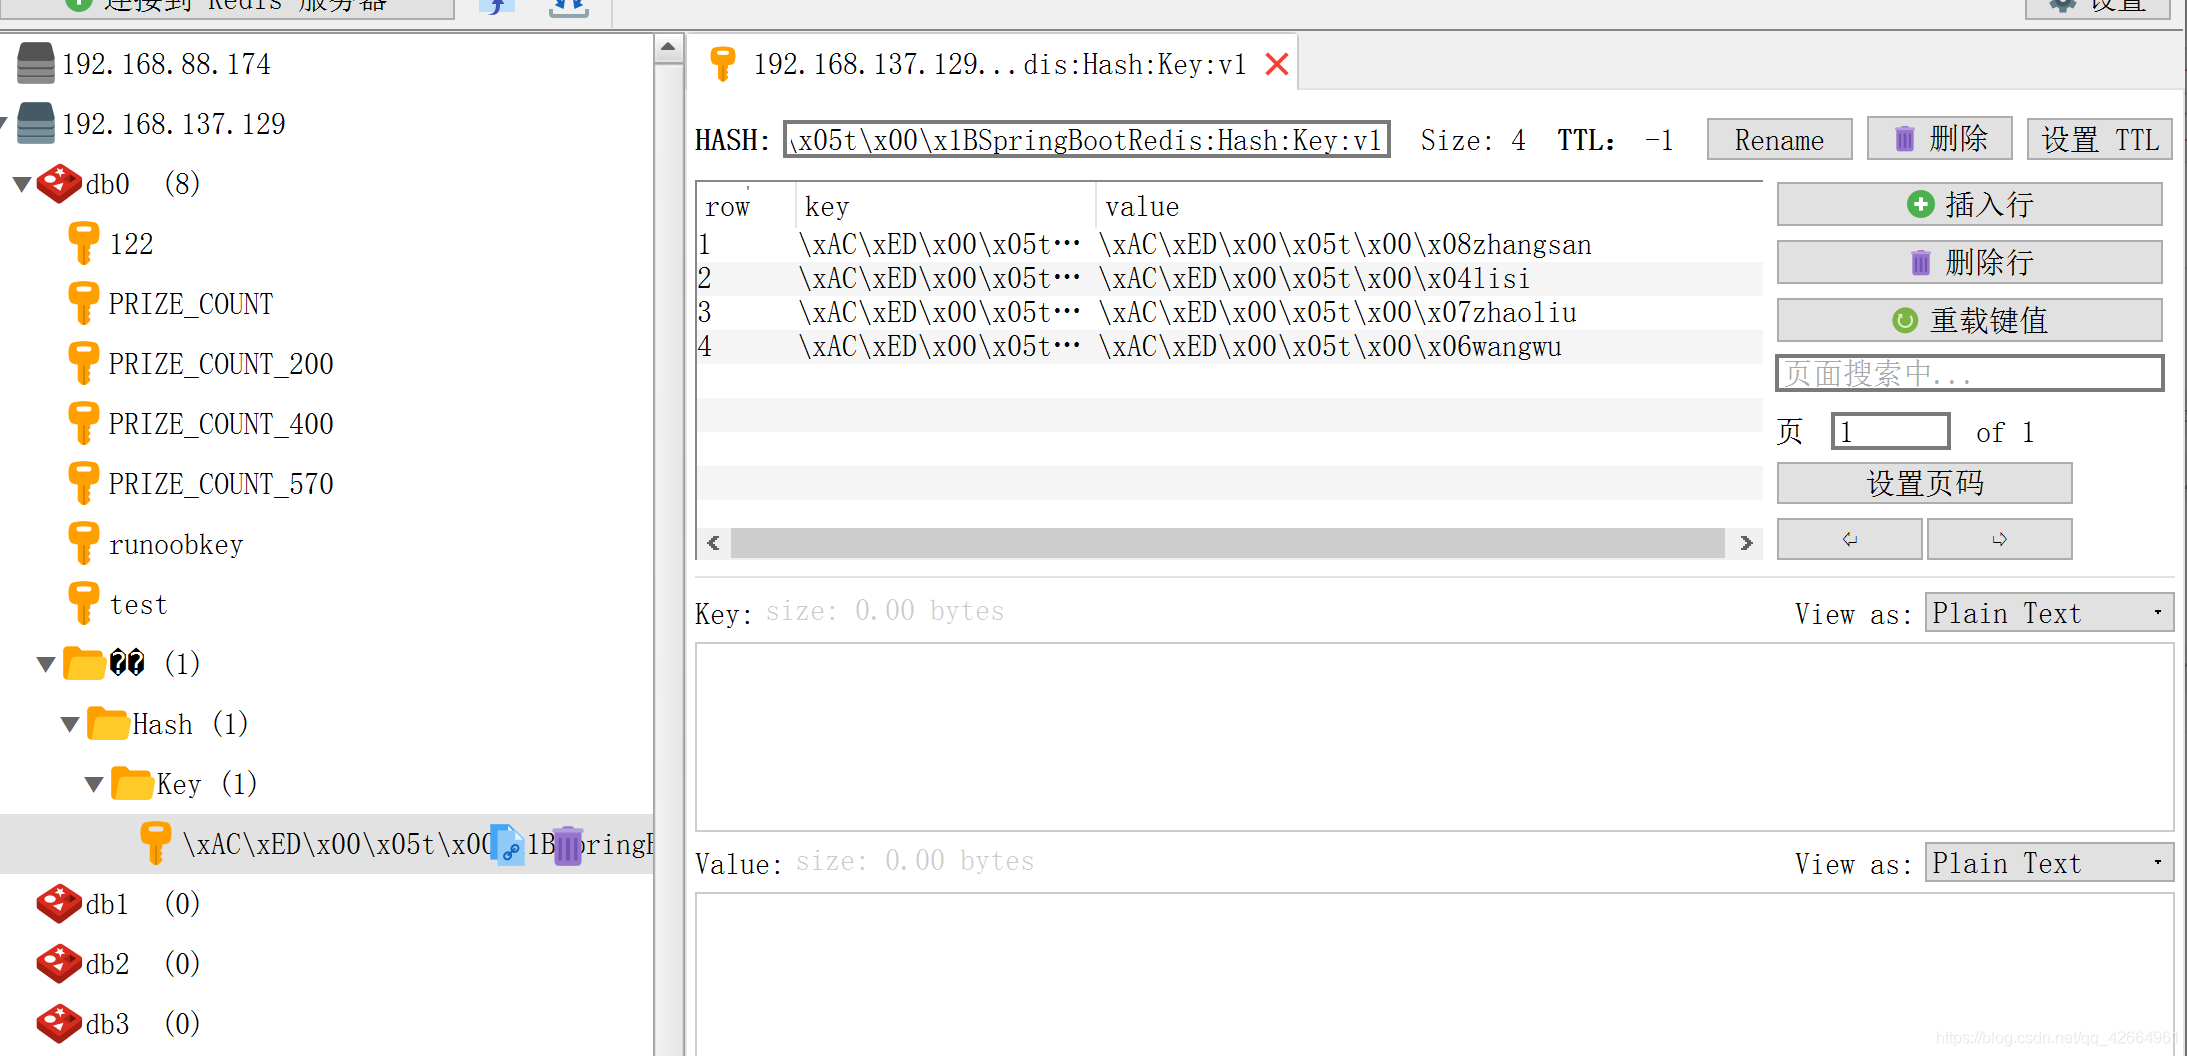This screenshot has height=1056, width=2187.
Task: Click the page search input field
Action: click(1969, 373)
